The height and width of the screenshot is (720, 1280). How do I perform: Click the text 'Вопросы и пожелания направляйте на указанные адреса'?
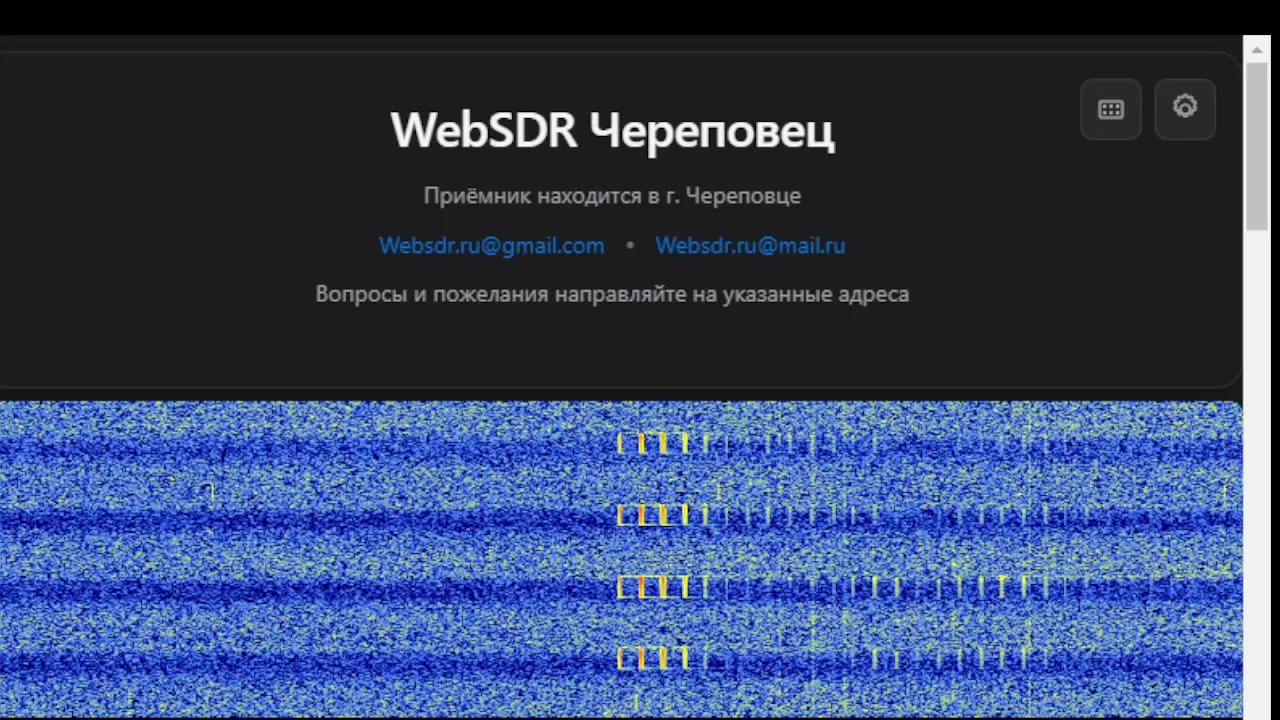612,294
